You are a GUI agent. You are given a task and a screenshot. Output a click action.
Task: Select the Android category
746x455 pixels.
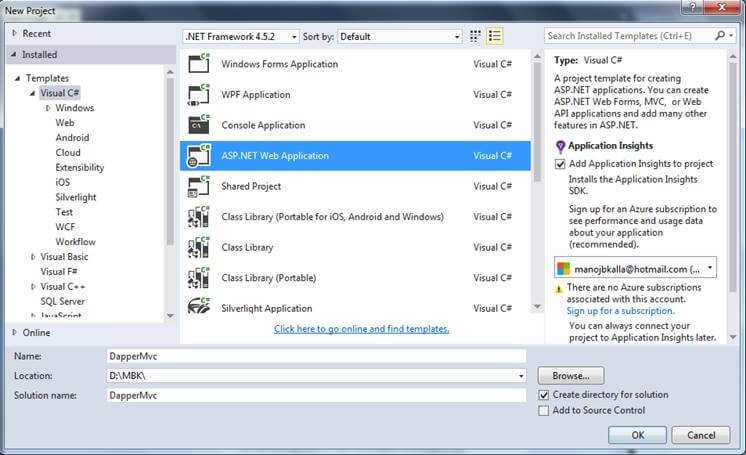click(72, 138)
